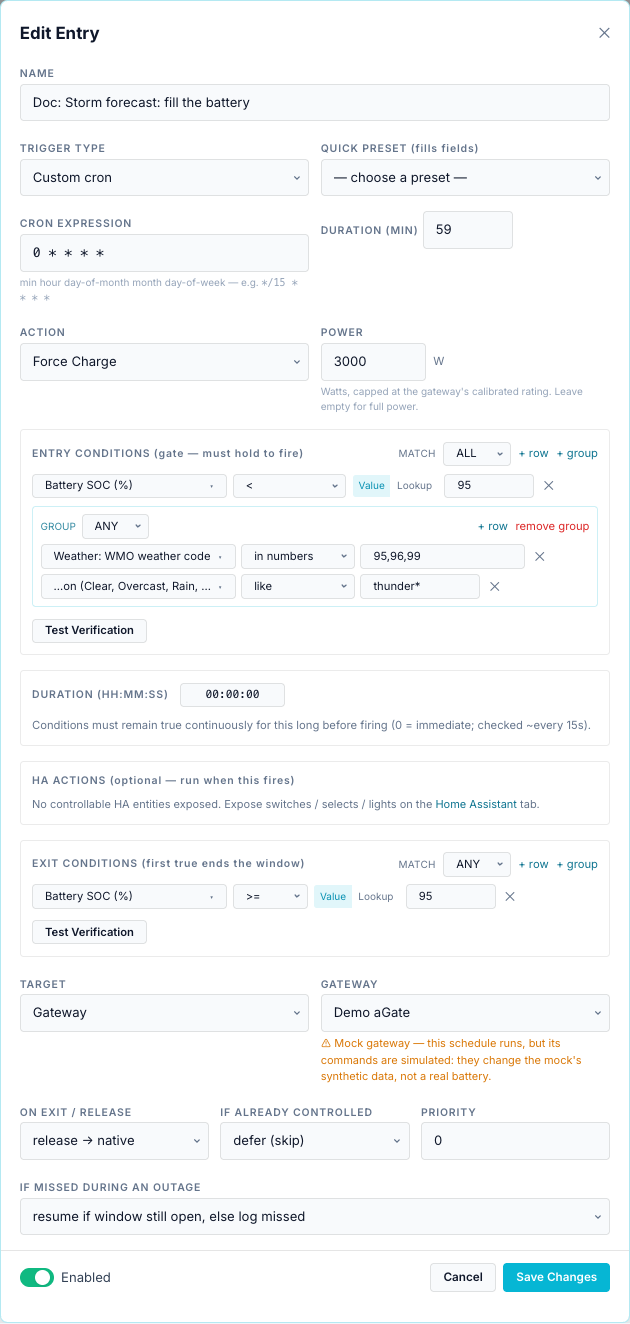Image resolution: width=630 pixels, height=1324 pixels.
Task: Open the 'like' operator dropdown
Action: 298,586
